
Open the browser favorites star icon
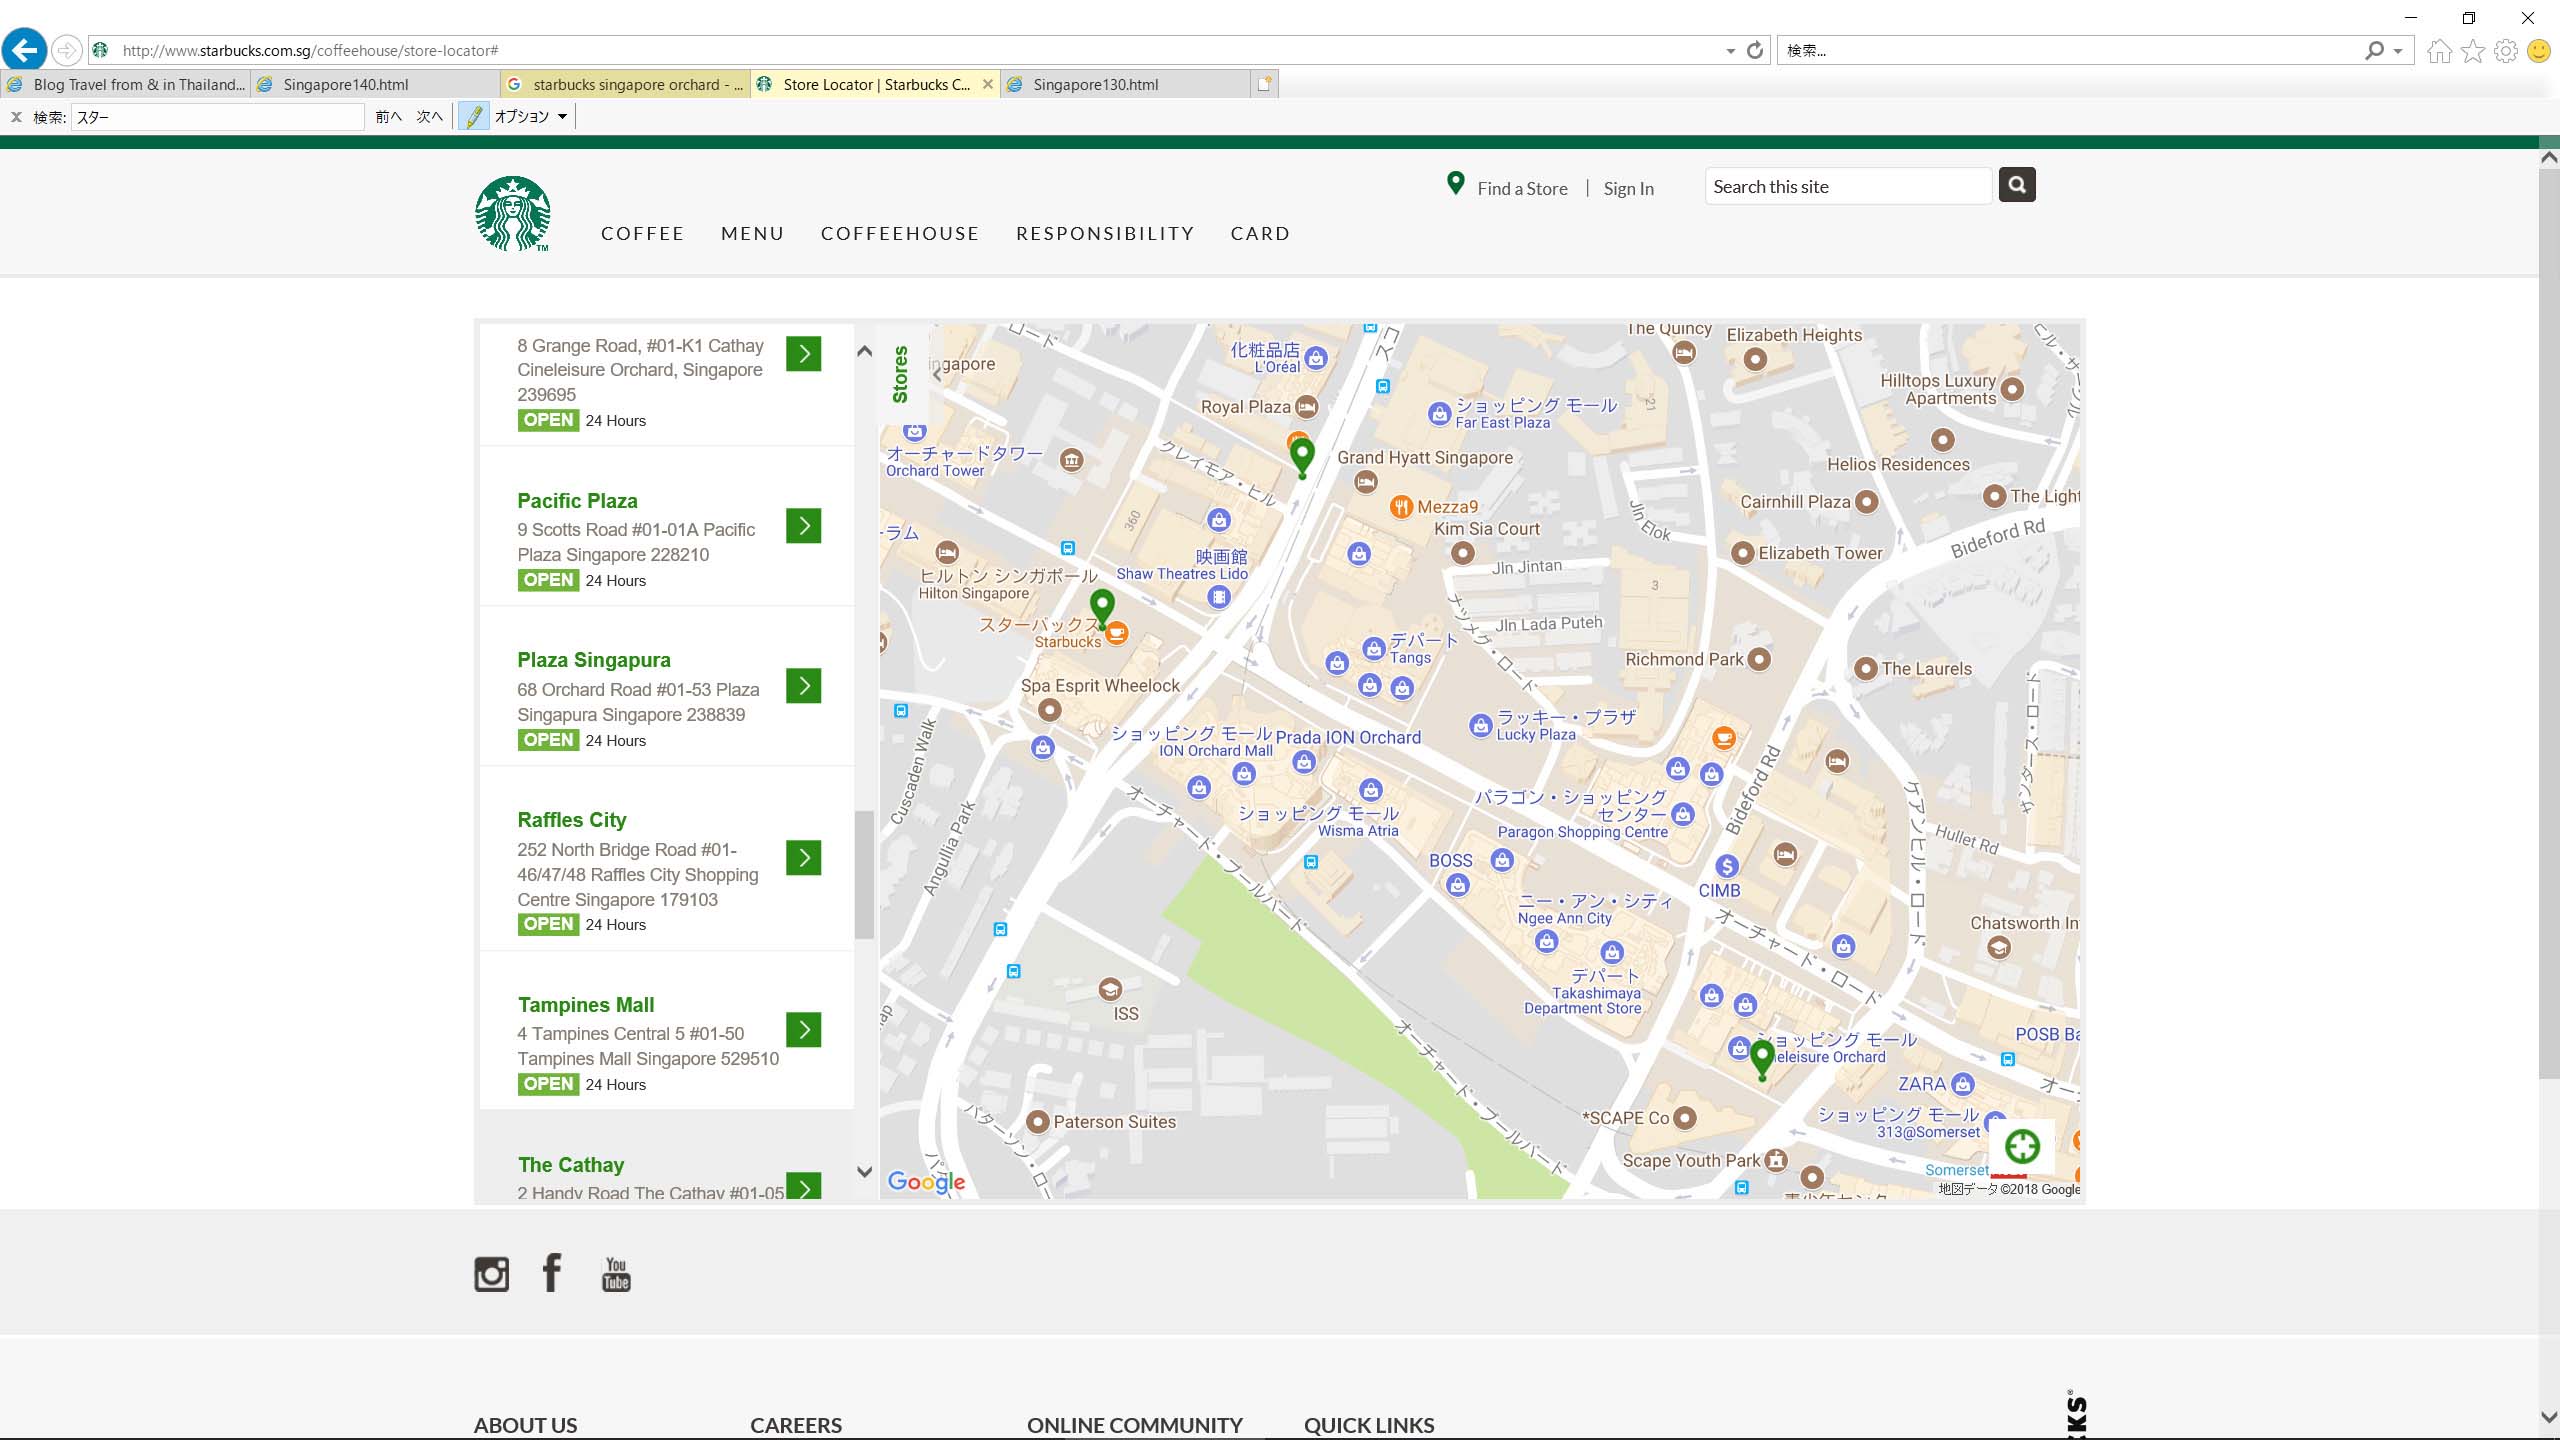coord(2473,51)
